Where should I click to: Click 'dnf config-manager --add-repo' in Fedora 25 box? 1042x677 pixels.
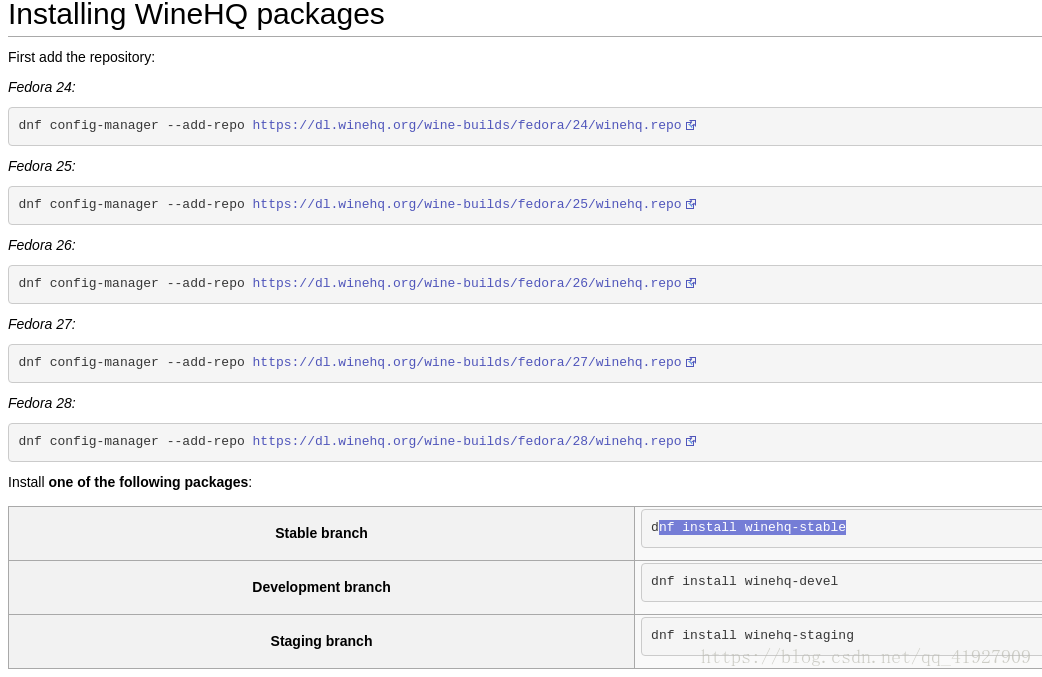(132, 204)
